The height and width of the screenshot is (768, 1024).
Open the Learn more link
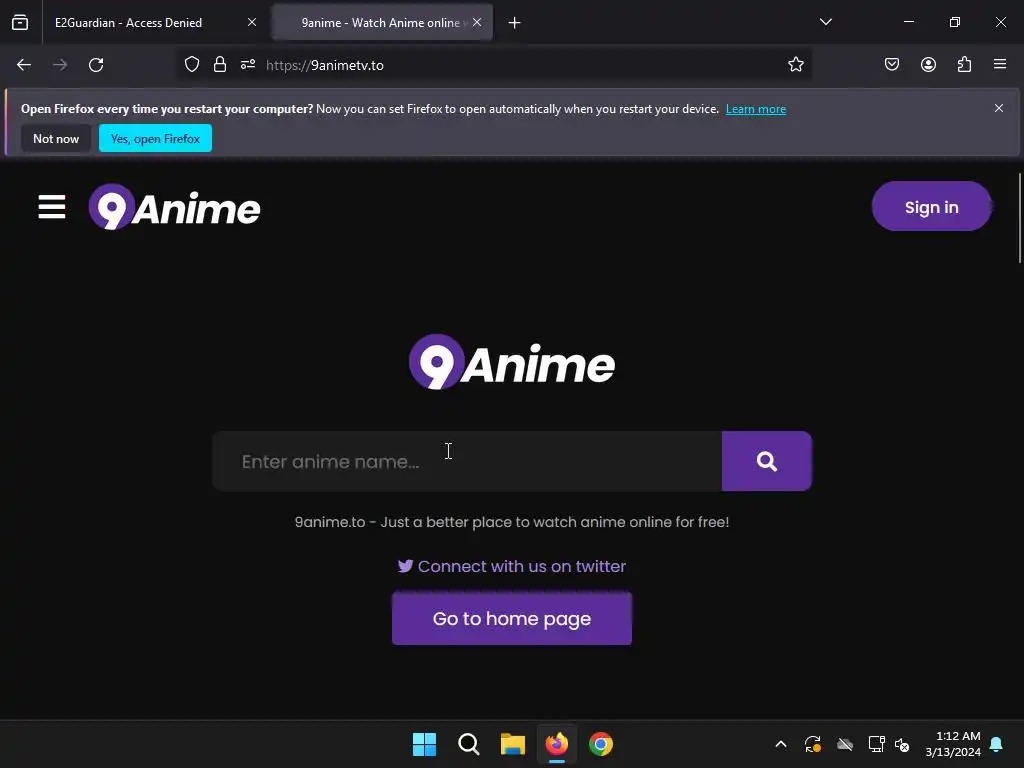pos(756,109)
